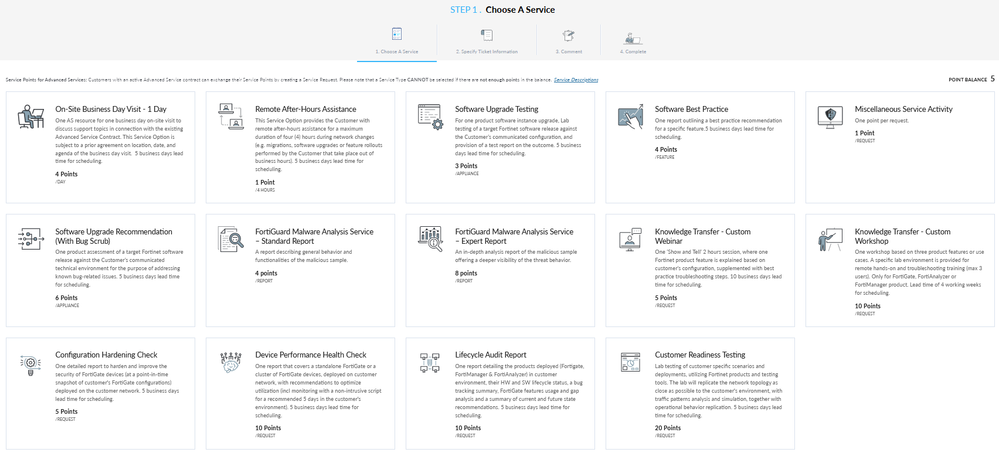Click '5 Points' on Configuration Hardening Check
This screenshot has width=999, height=453.
[66, 412]
